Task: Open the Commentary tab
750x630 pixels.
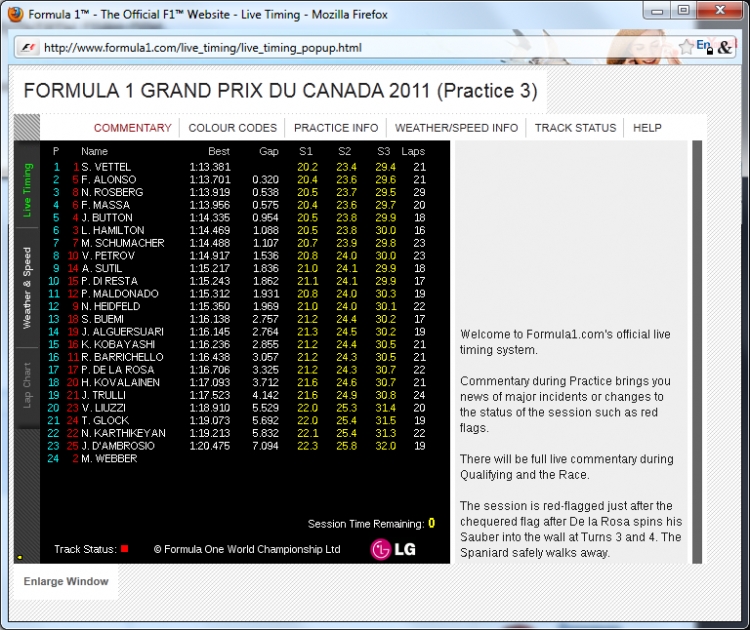Action: (132, 128)
